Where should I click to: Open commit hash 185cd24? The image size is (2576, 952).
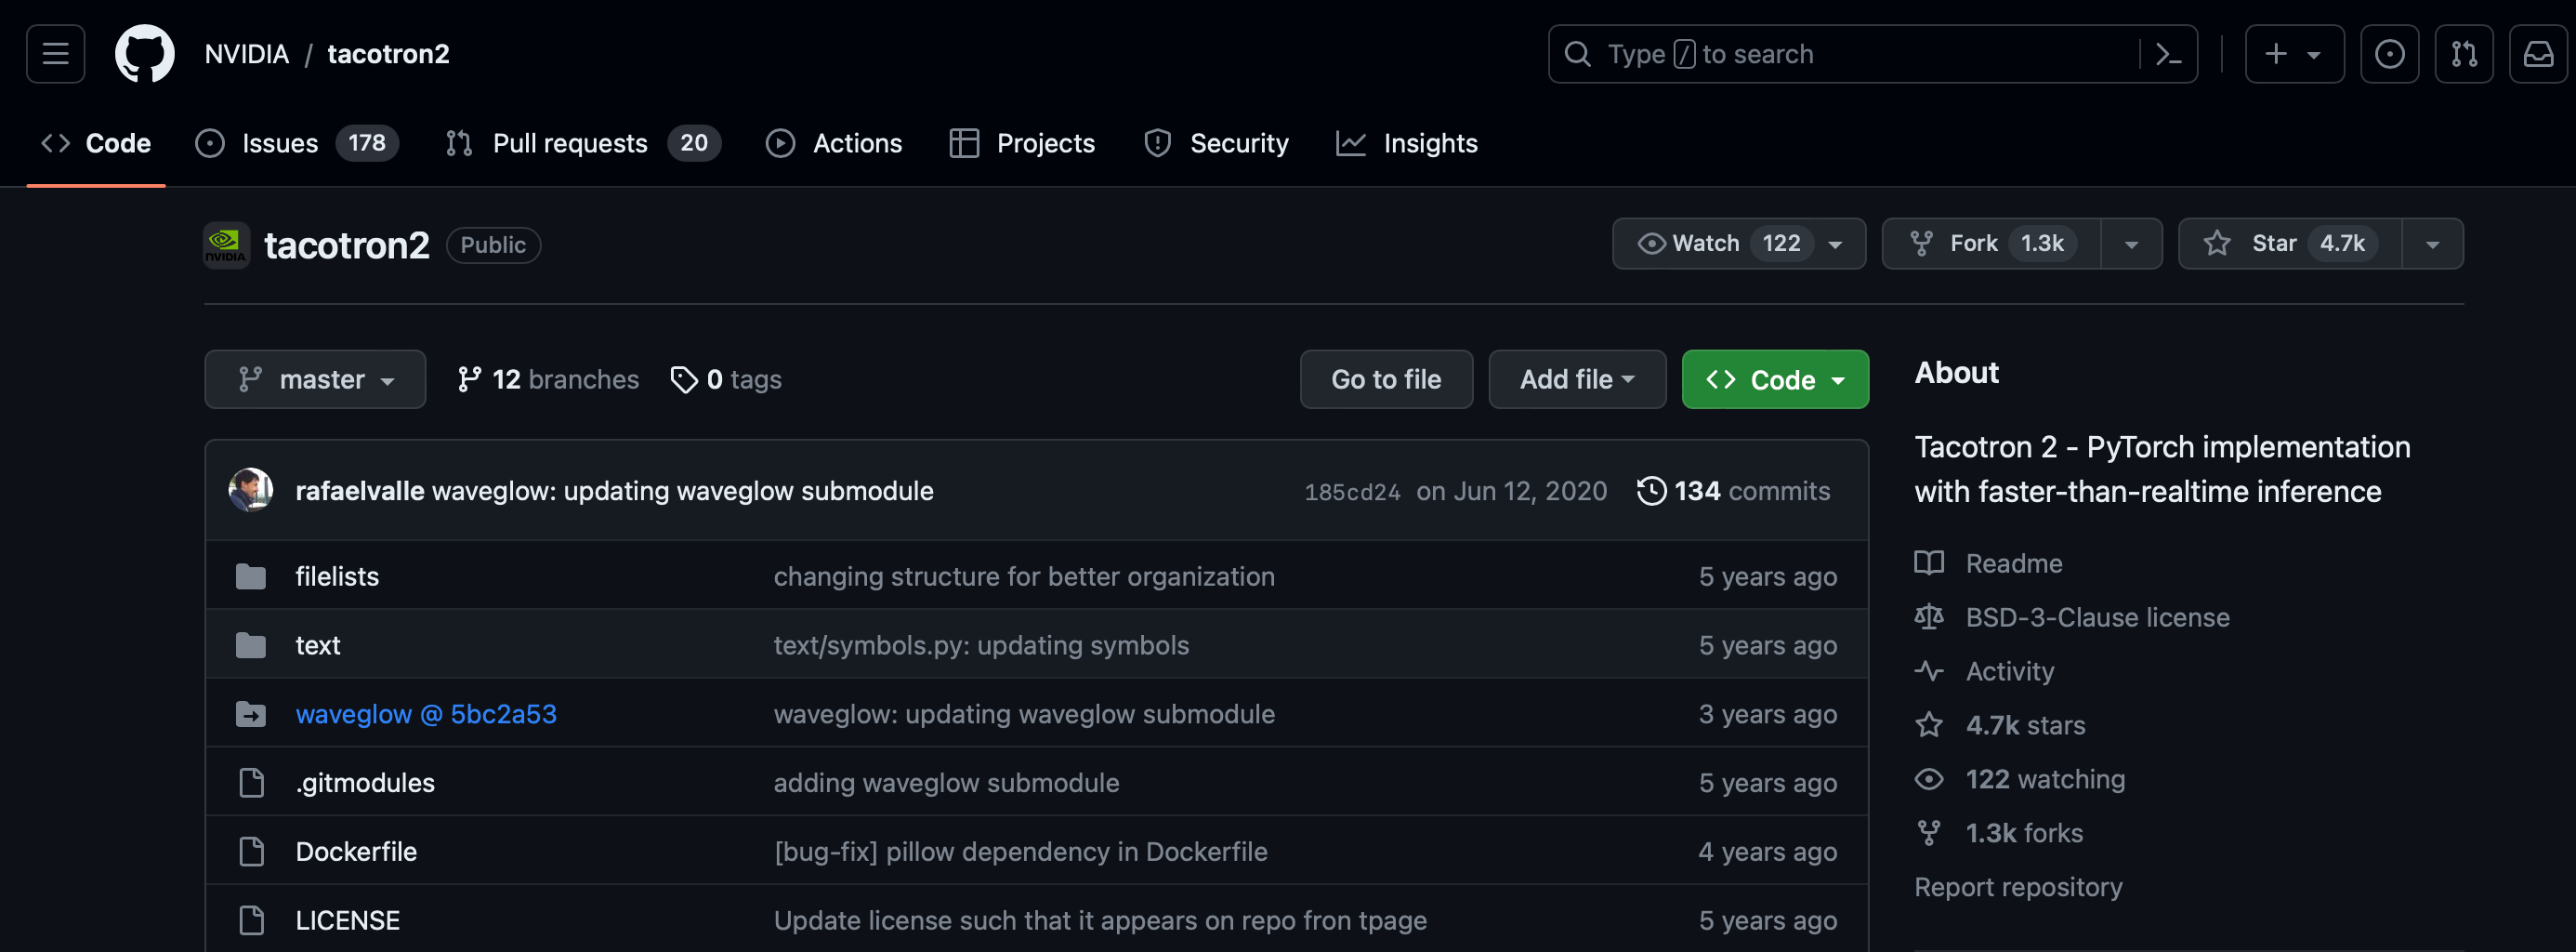1352,492
